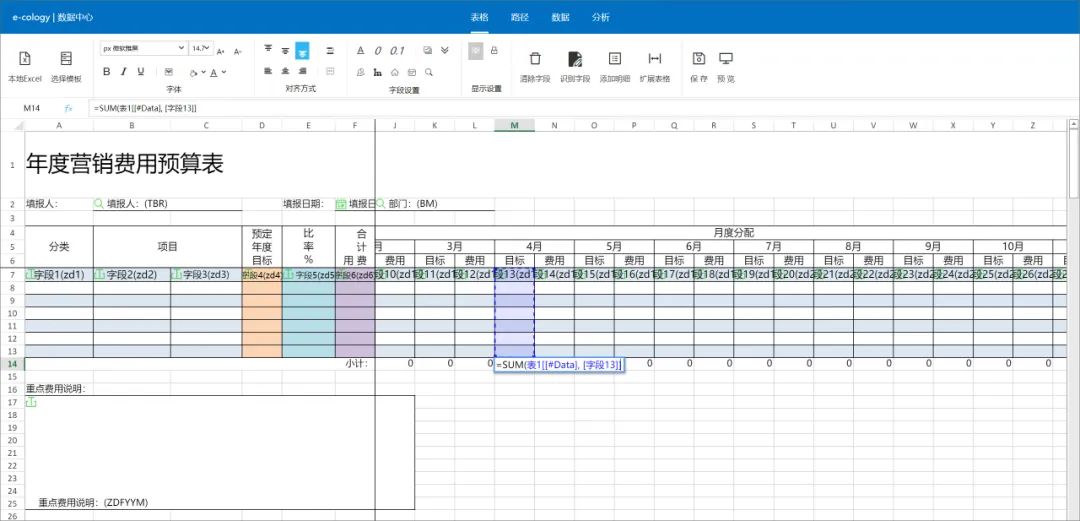
Task: Click the bold 'In' field icon
Action: point(377,72)
